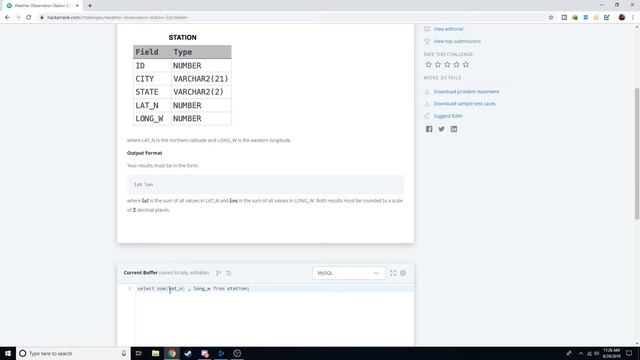Image resolution: width=640 pixels, height=360 pixels.
Task: Select the VARCHAR2(21) cell for CITY
Action: coord(201,79)
